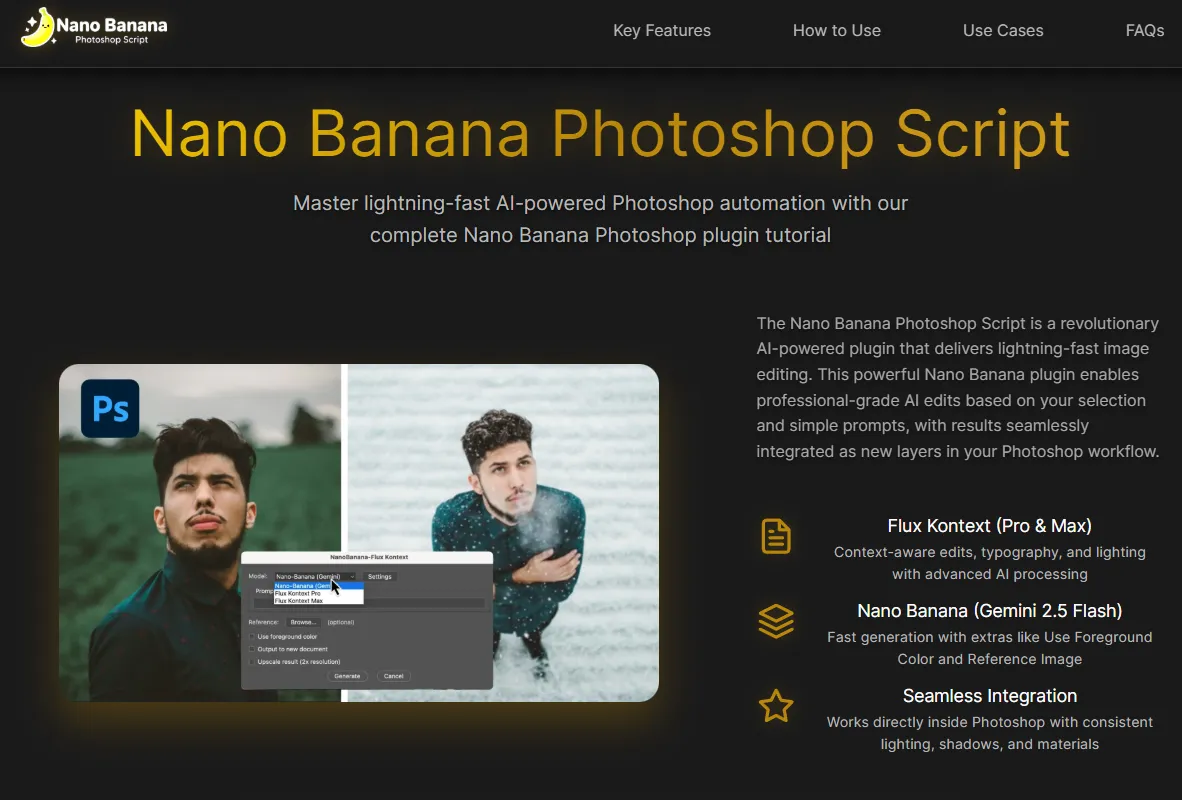
Task: Click the layers icon next to Nano Banana (Gemini)
Action: [x=776, y=621]
